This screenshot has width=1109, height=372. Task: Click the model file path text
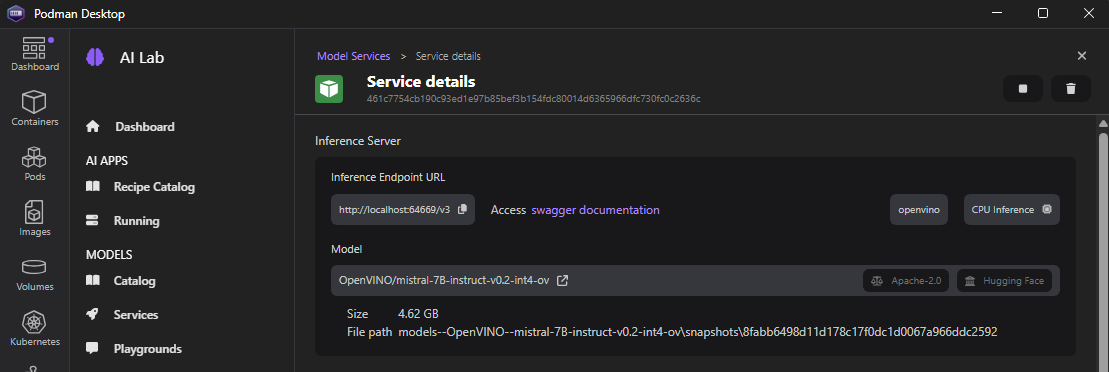point(698,332)
